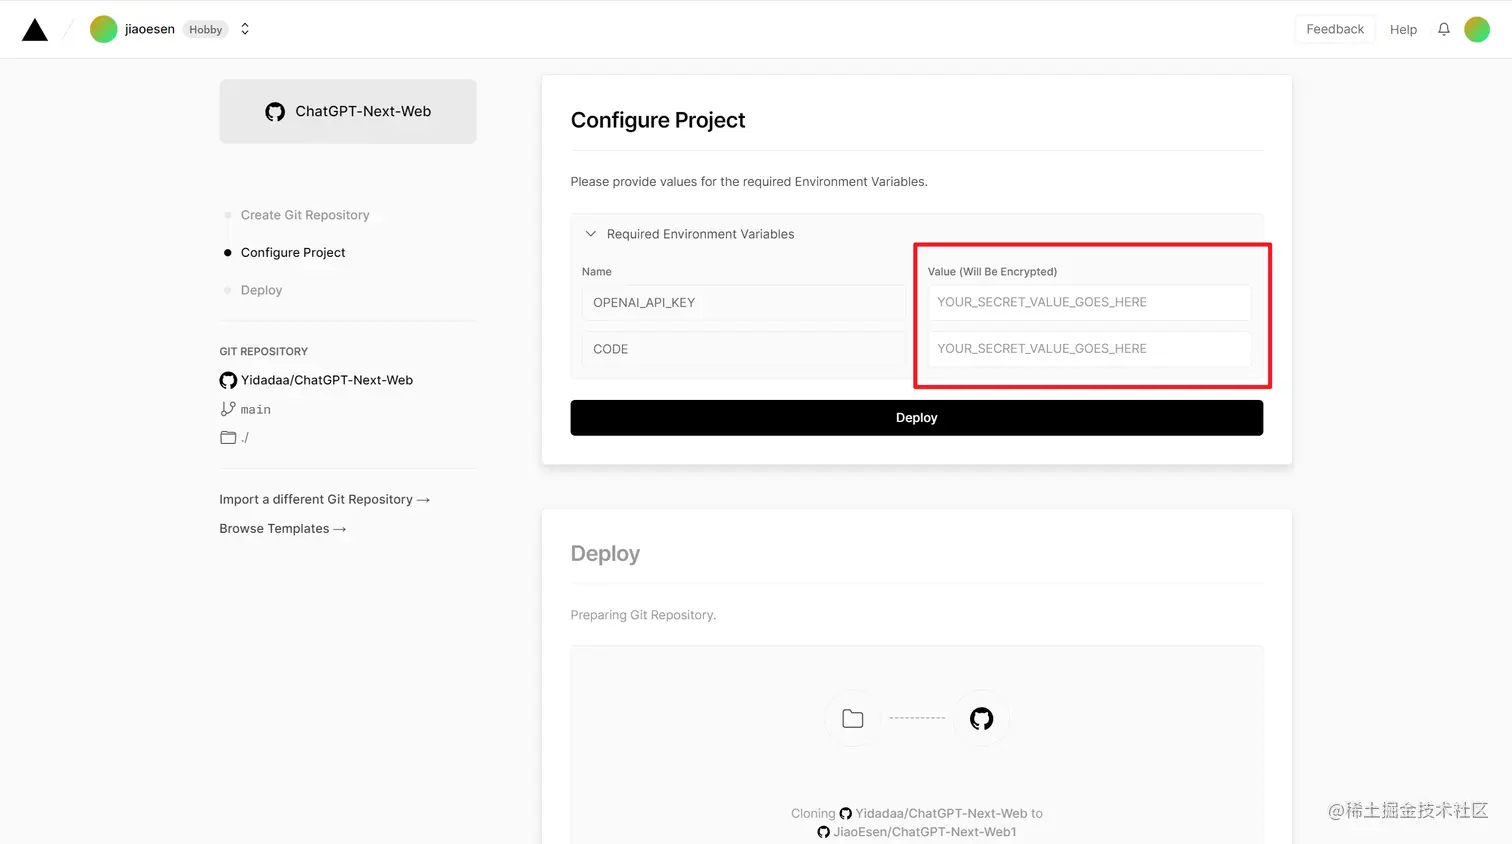This screenshot has width=1512, height=844.
Task: Focus the value field for CODE
Action: click(x=1089, y=349)
